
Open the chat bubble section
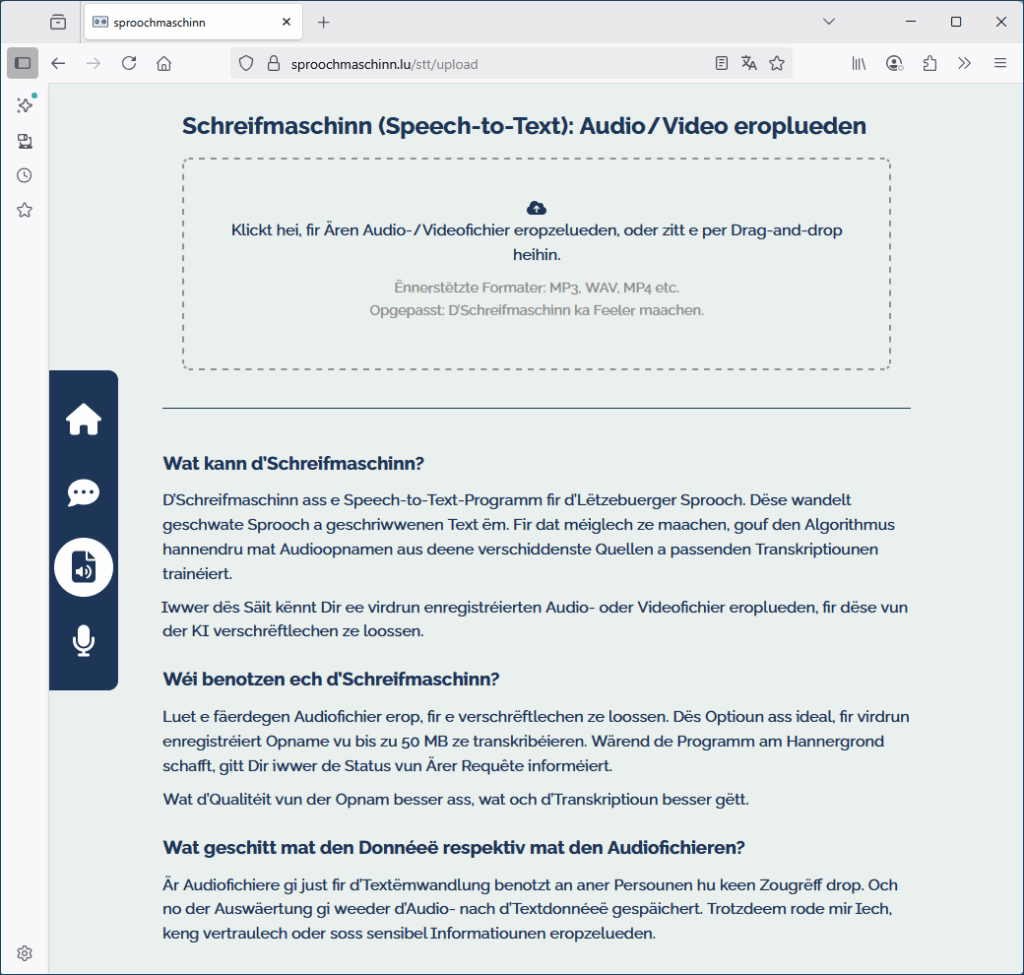(83, 493)
